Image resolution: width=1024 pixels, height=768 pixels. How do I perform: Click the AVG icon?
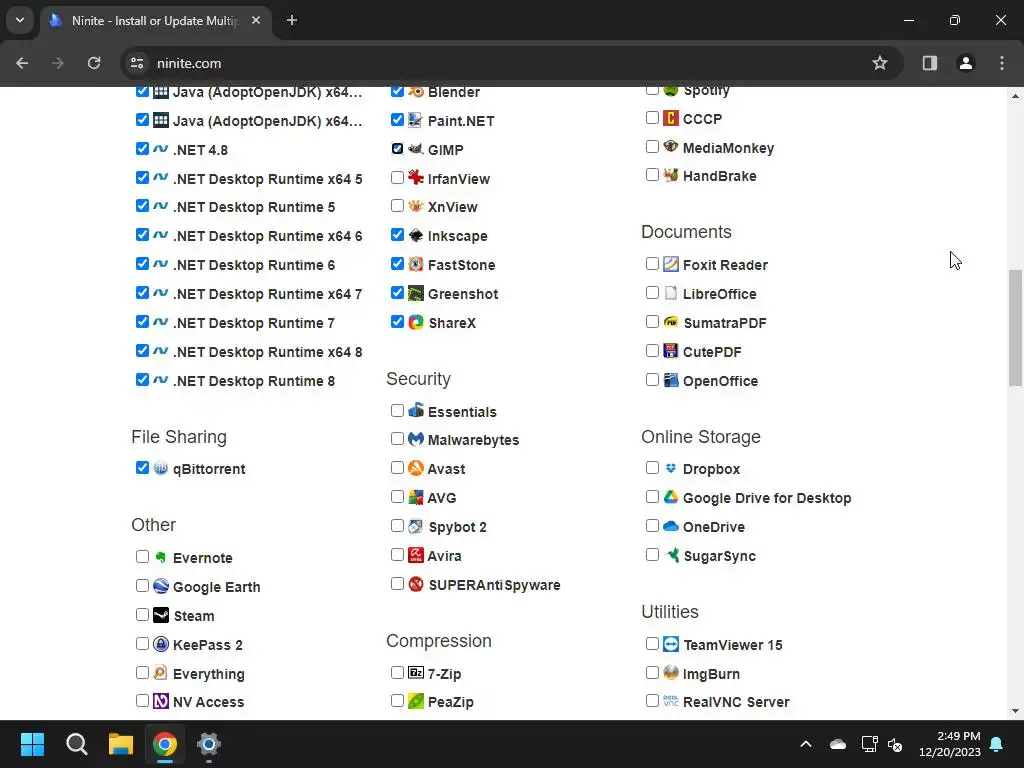click(415, 497)
